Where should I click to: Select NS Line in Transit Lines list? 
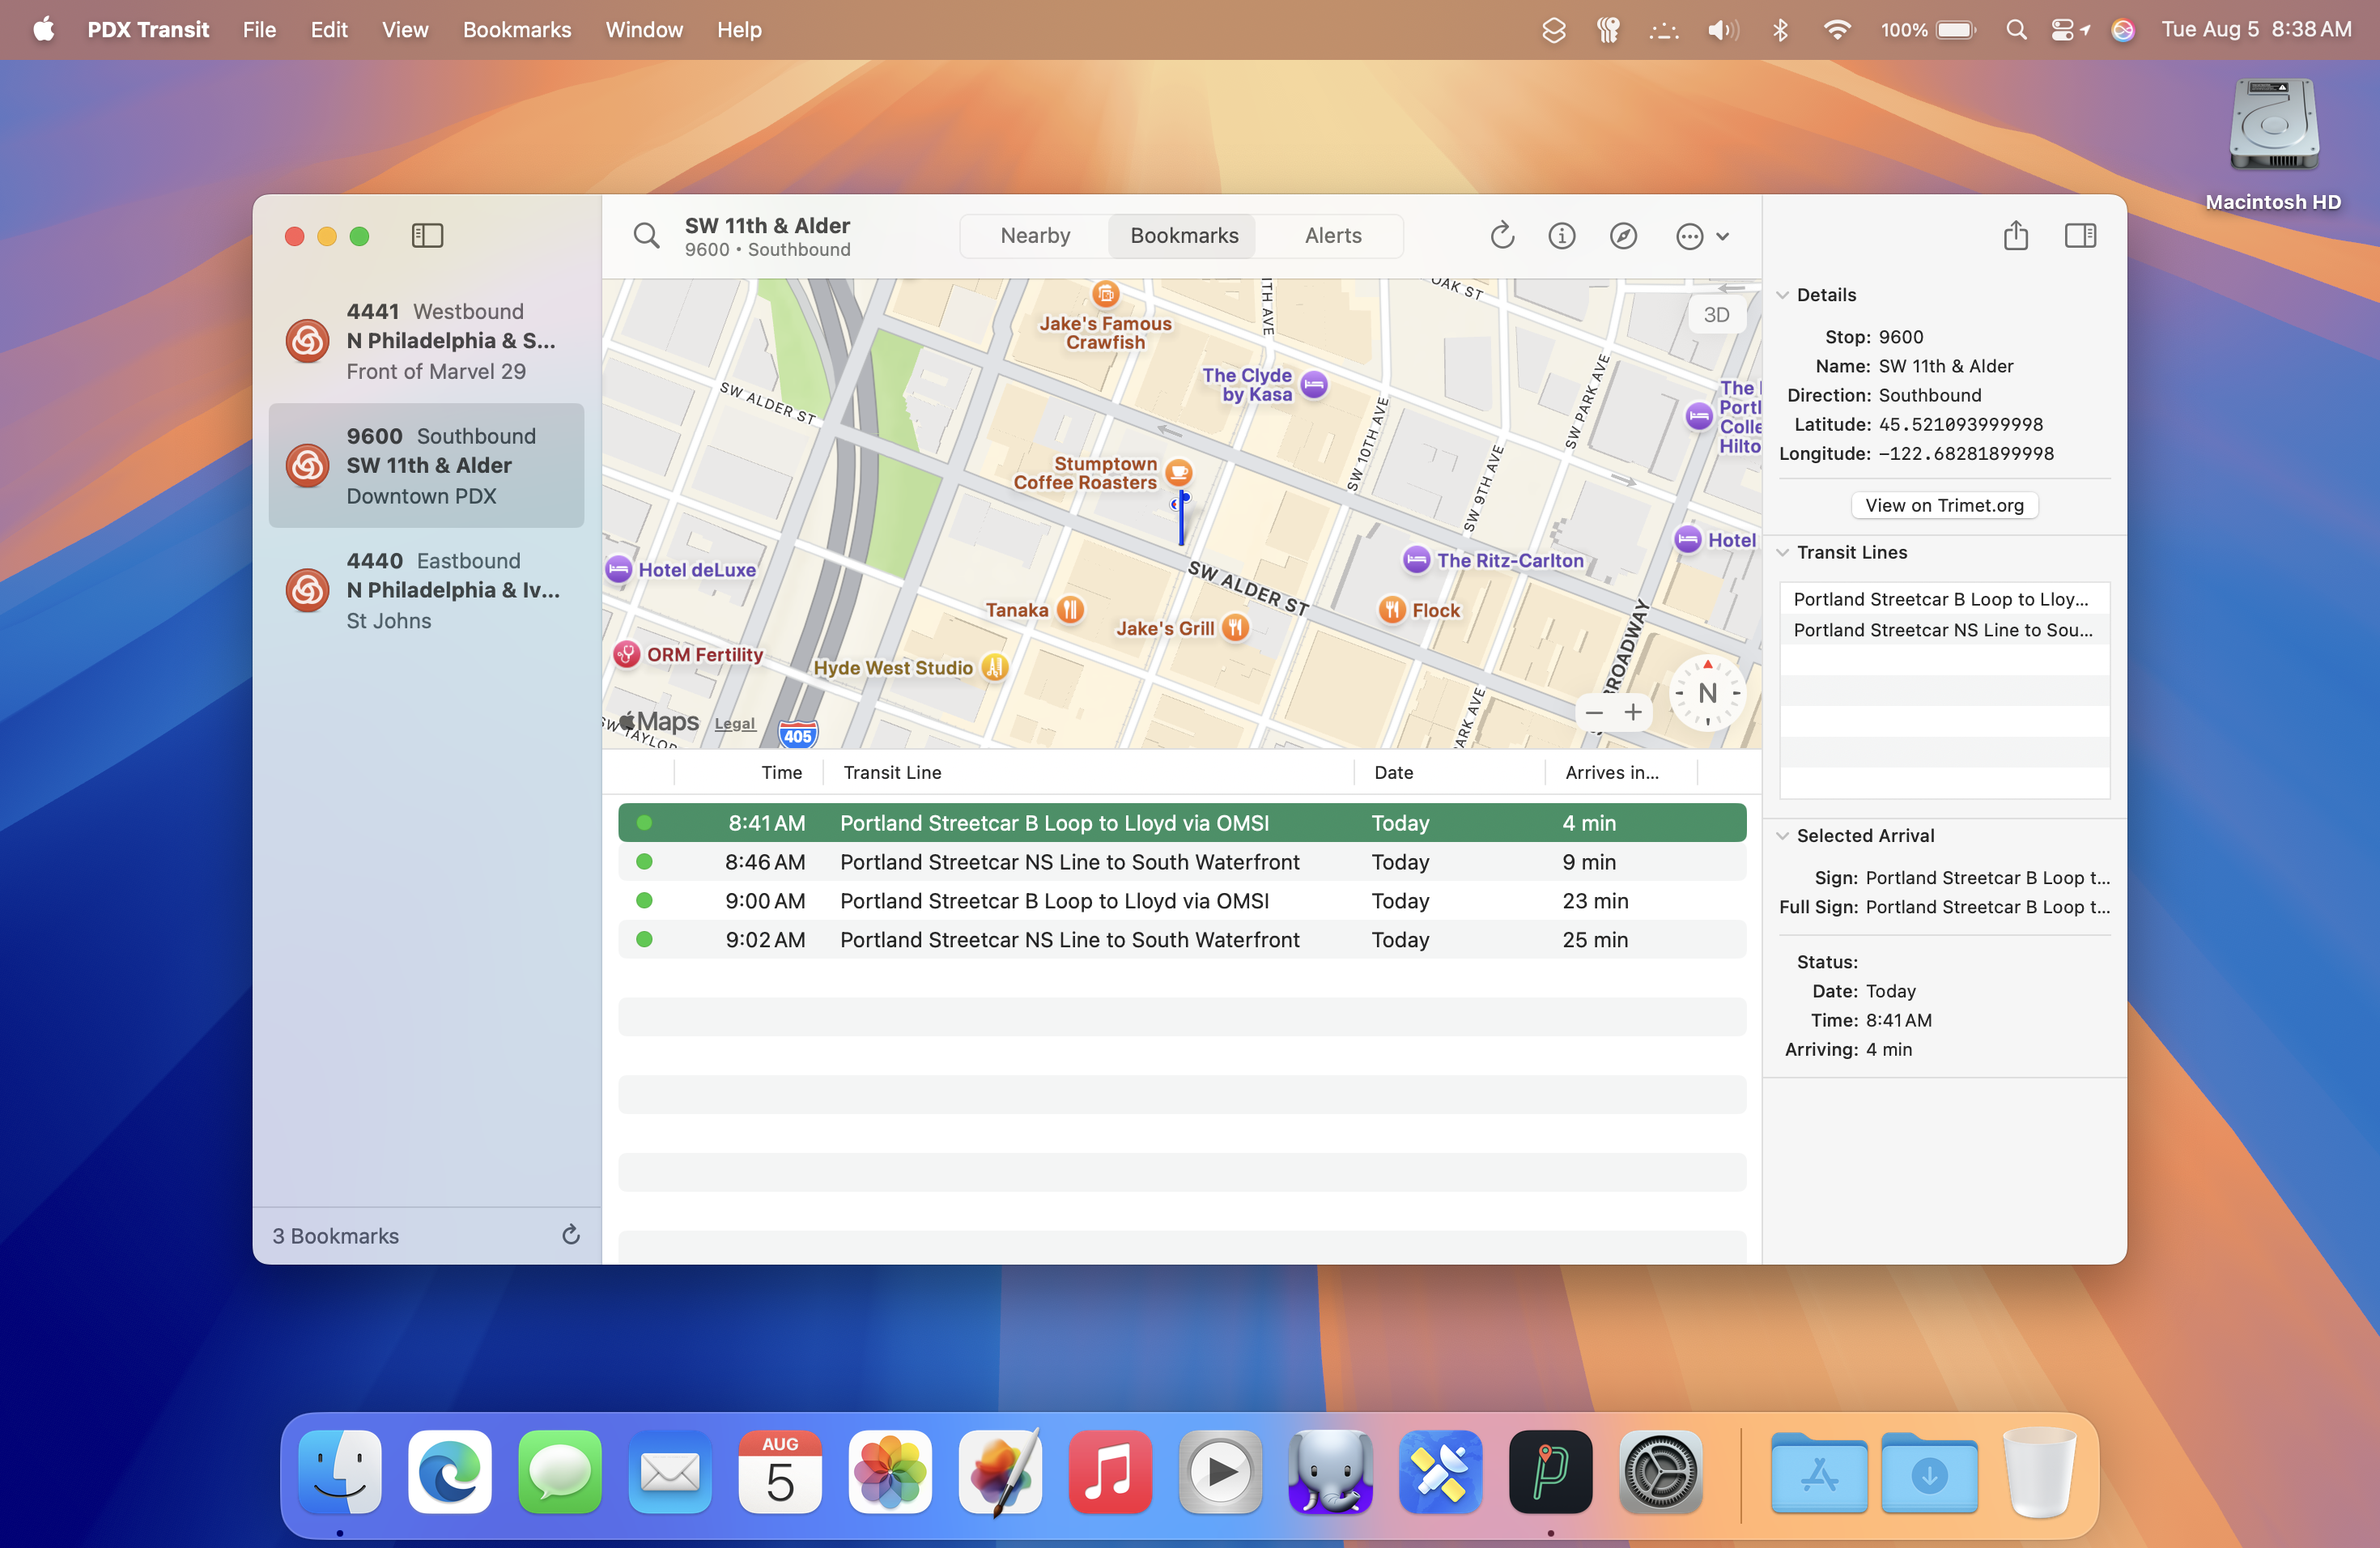[1944, 630]
